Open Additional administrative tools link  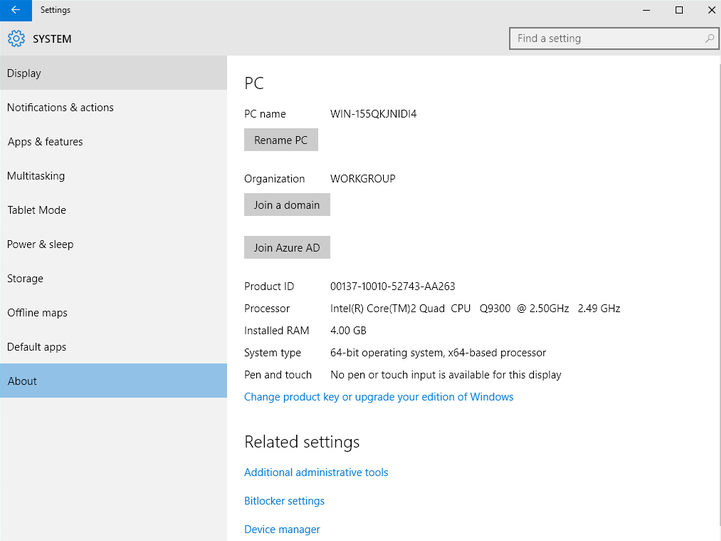(316, 473)
